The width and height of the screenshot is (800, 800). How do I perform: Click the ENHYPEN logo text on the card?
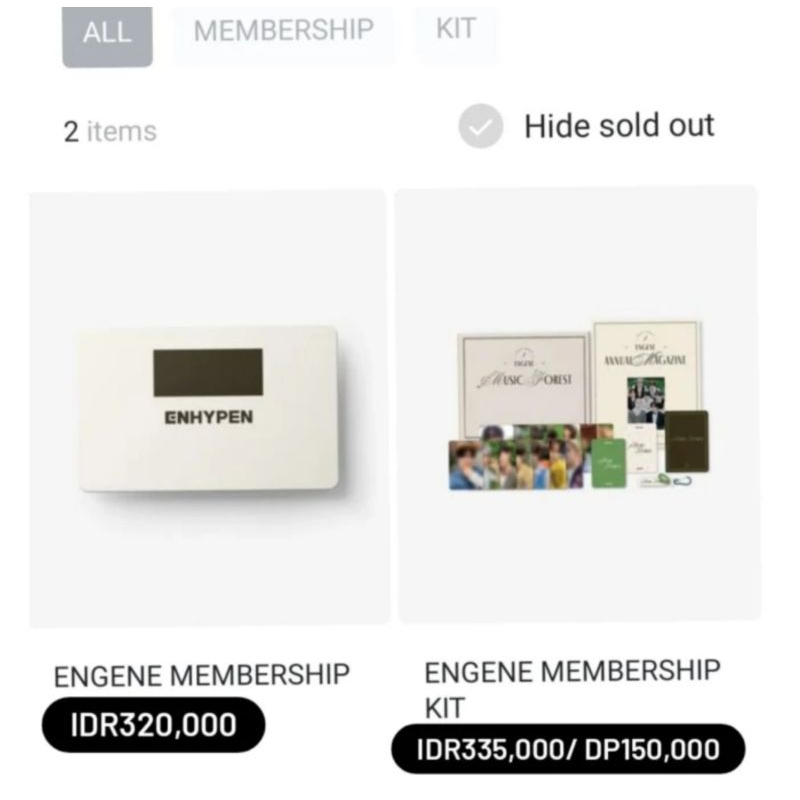pos(208,417)
